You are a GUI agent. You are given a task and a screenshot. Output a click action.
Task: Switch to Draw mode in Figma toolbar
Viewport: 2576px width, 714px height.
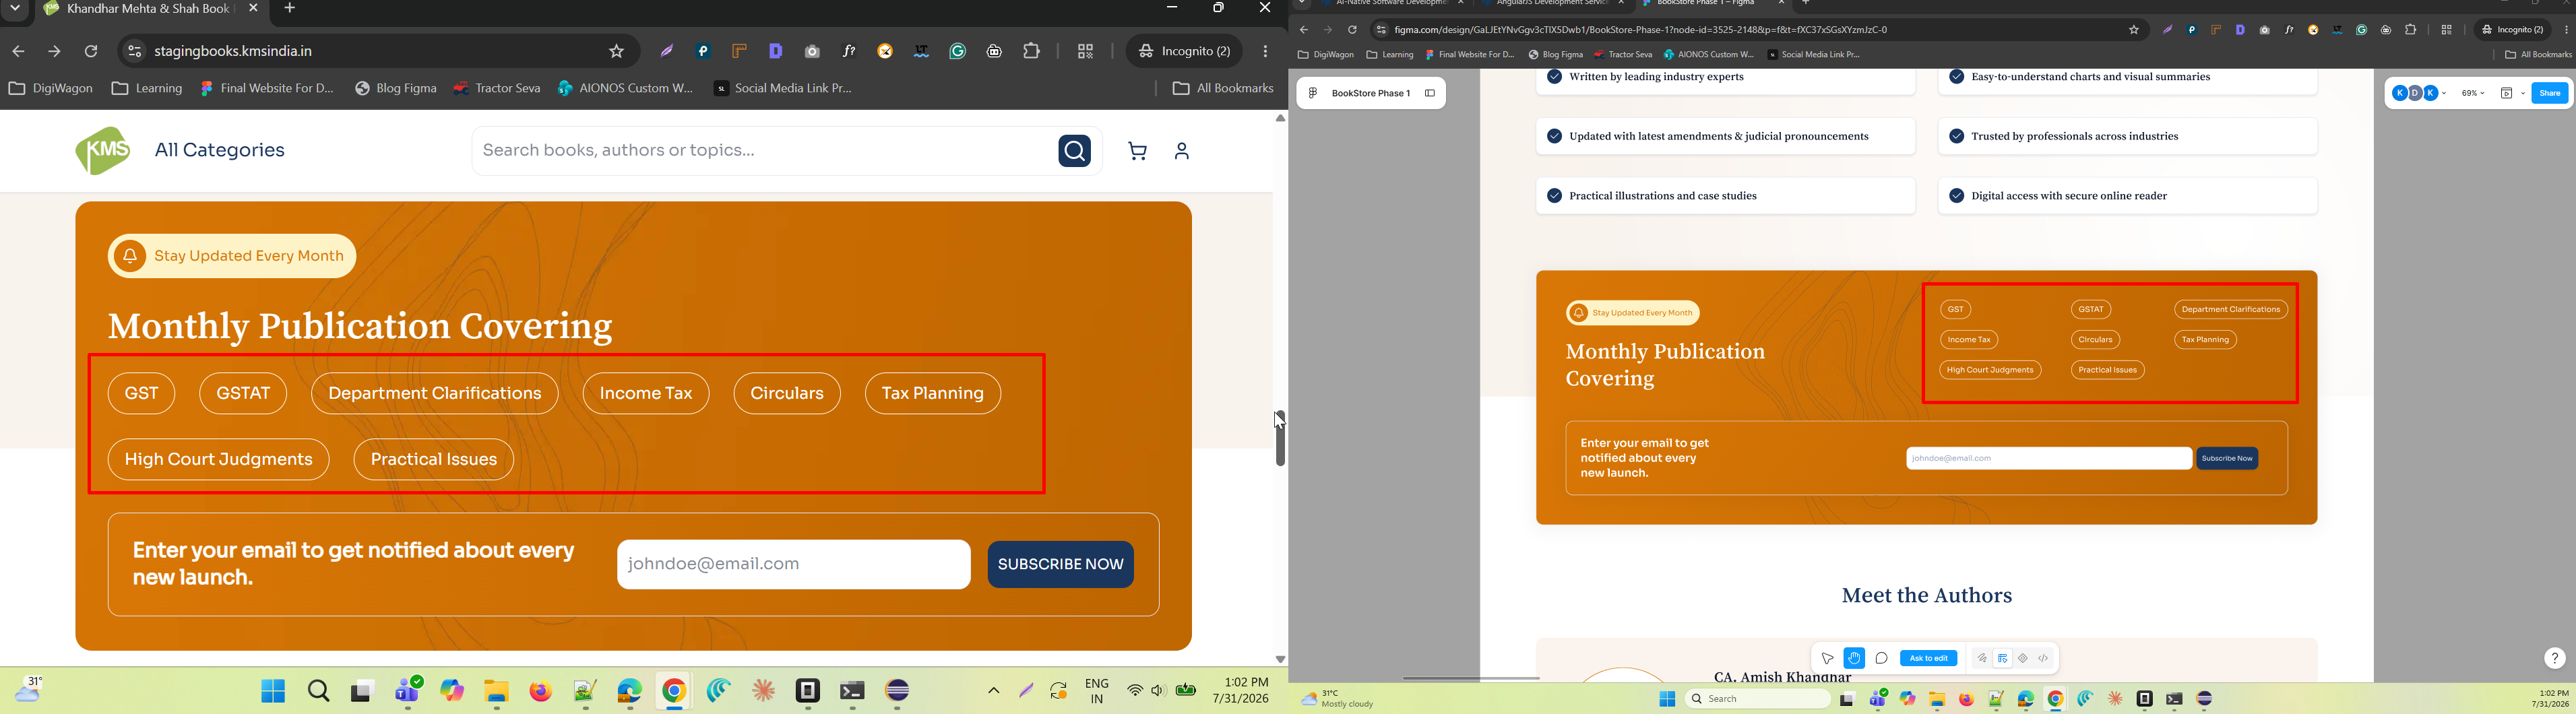[1982, 658]
